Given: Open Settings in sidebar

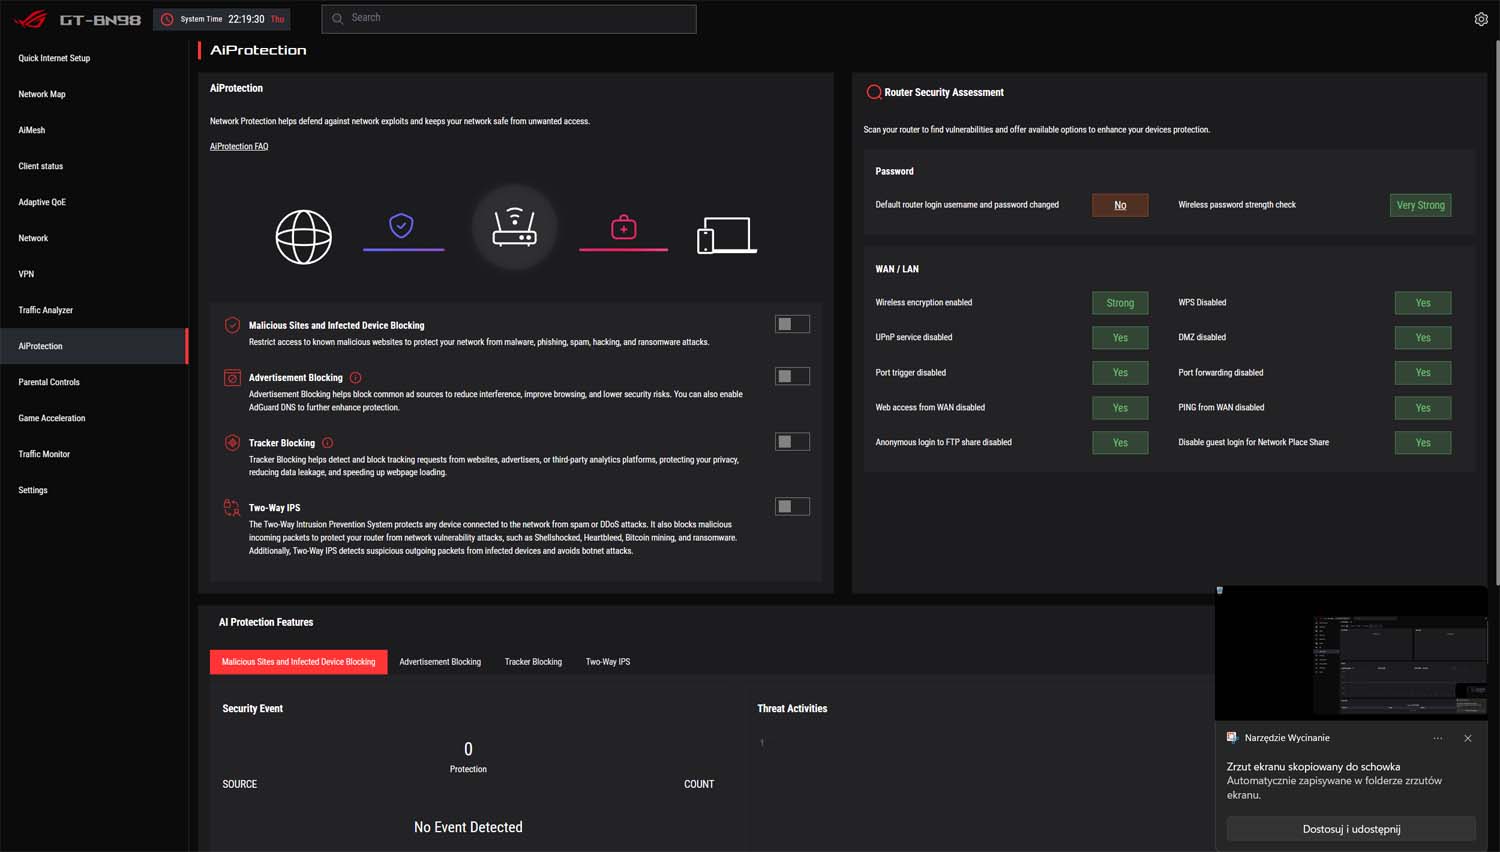Looking at the screenshot, I should (x=94, y=490).
